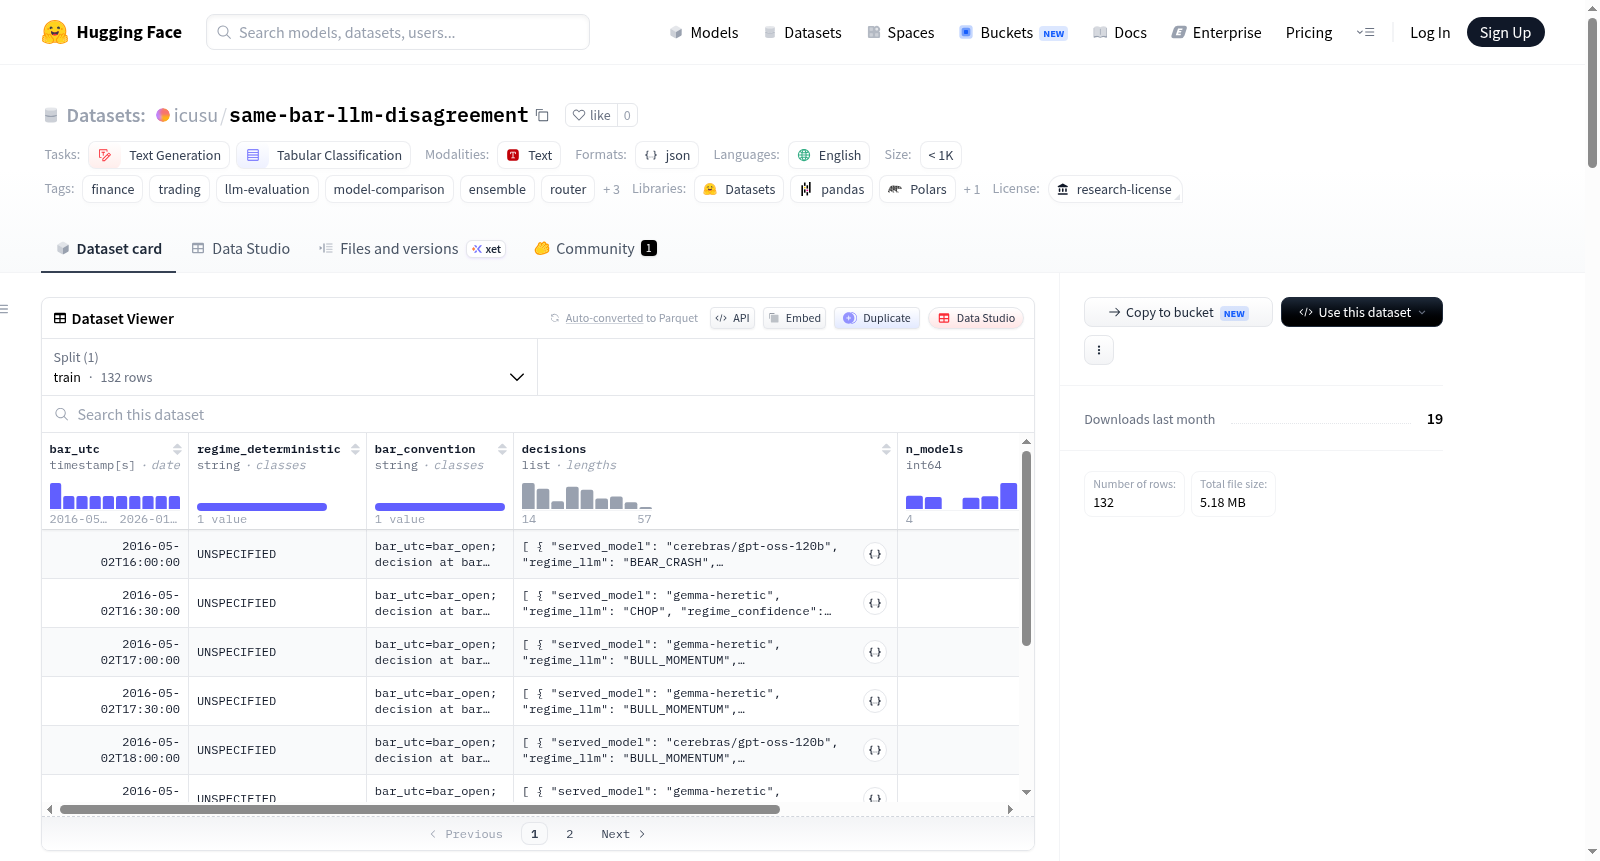Sort by regime_deterministic column icon
Image resolution: width=1600 pixels, height=861 pixels.
(x=355, y=449)
